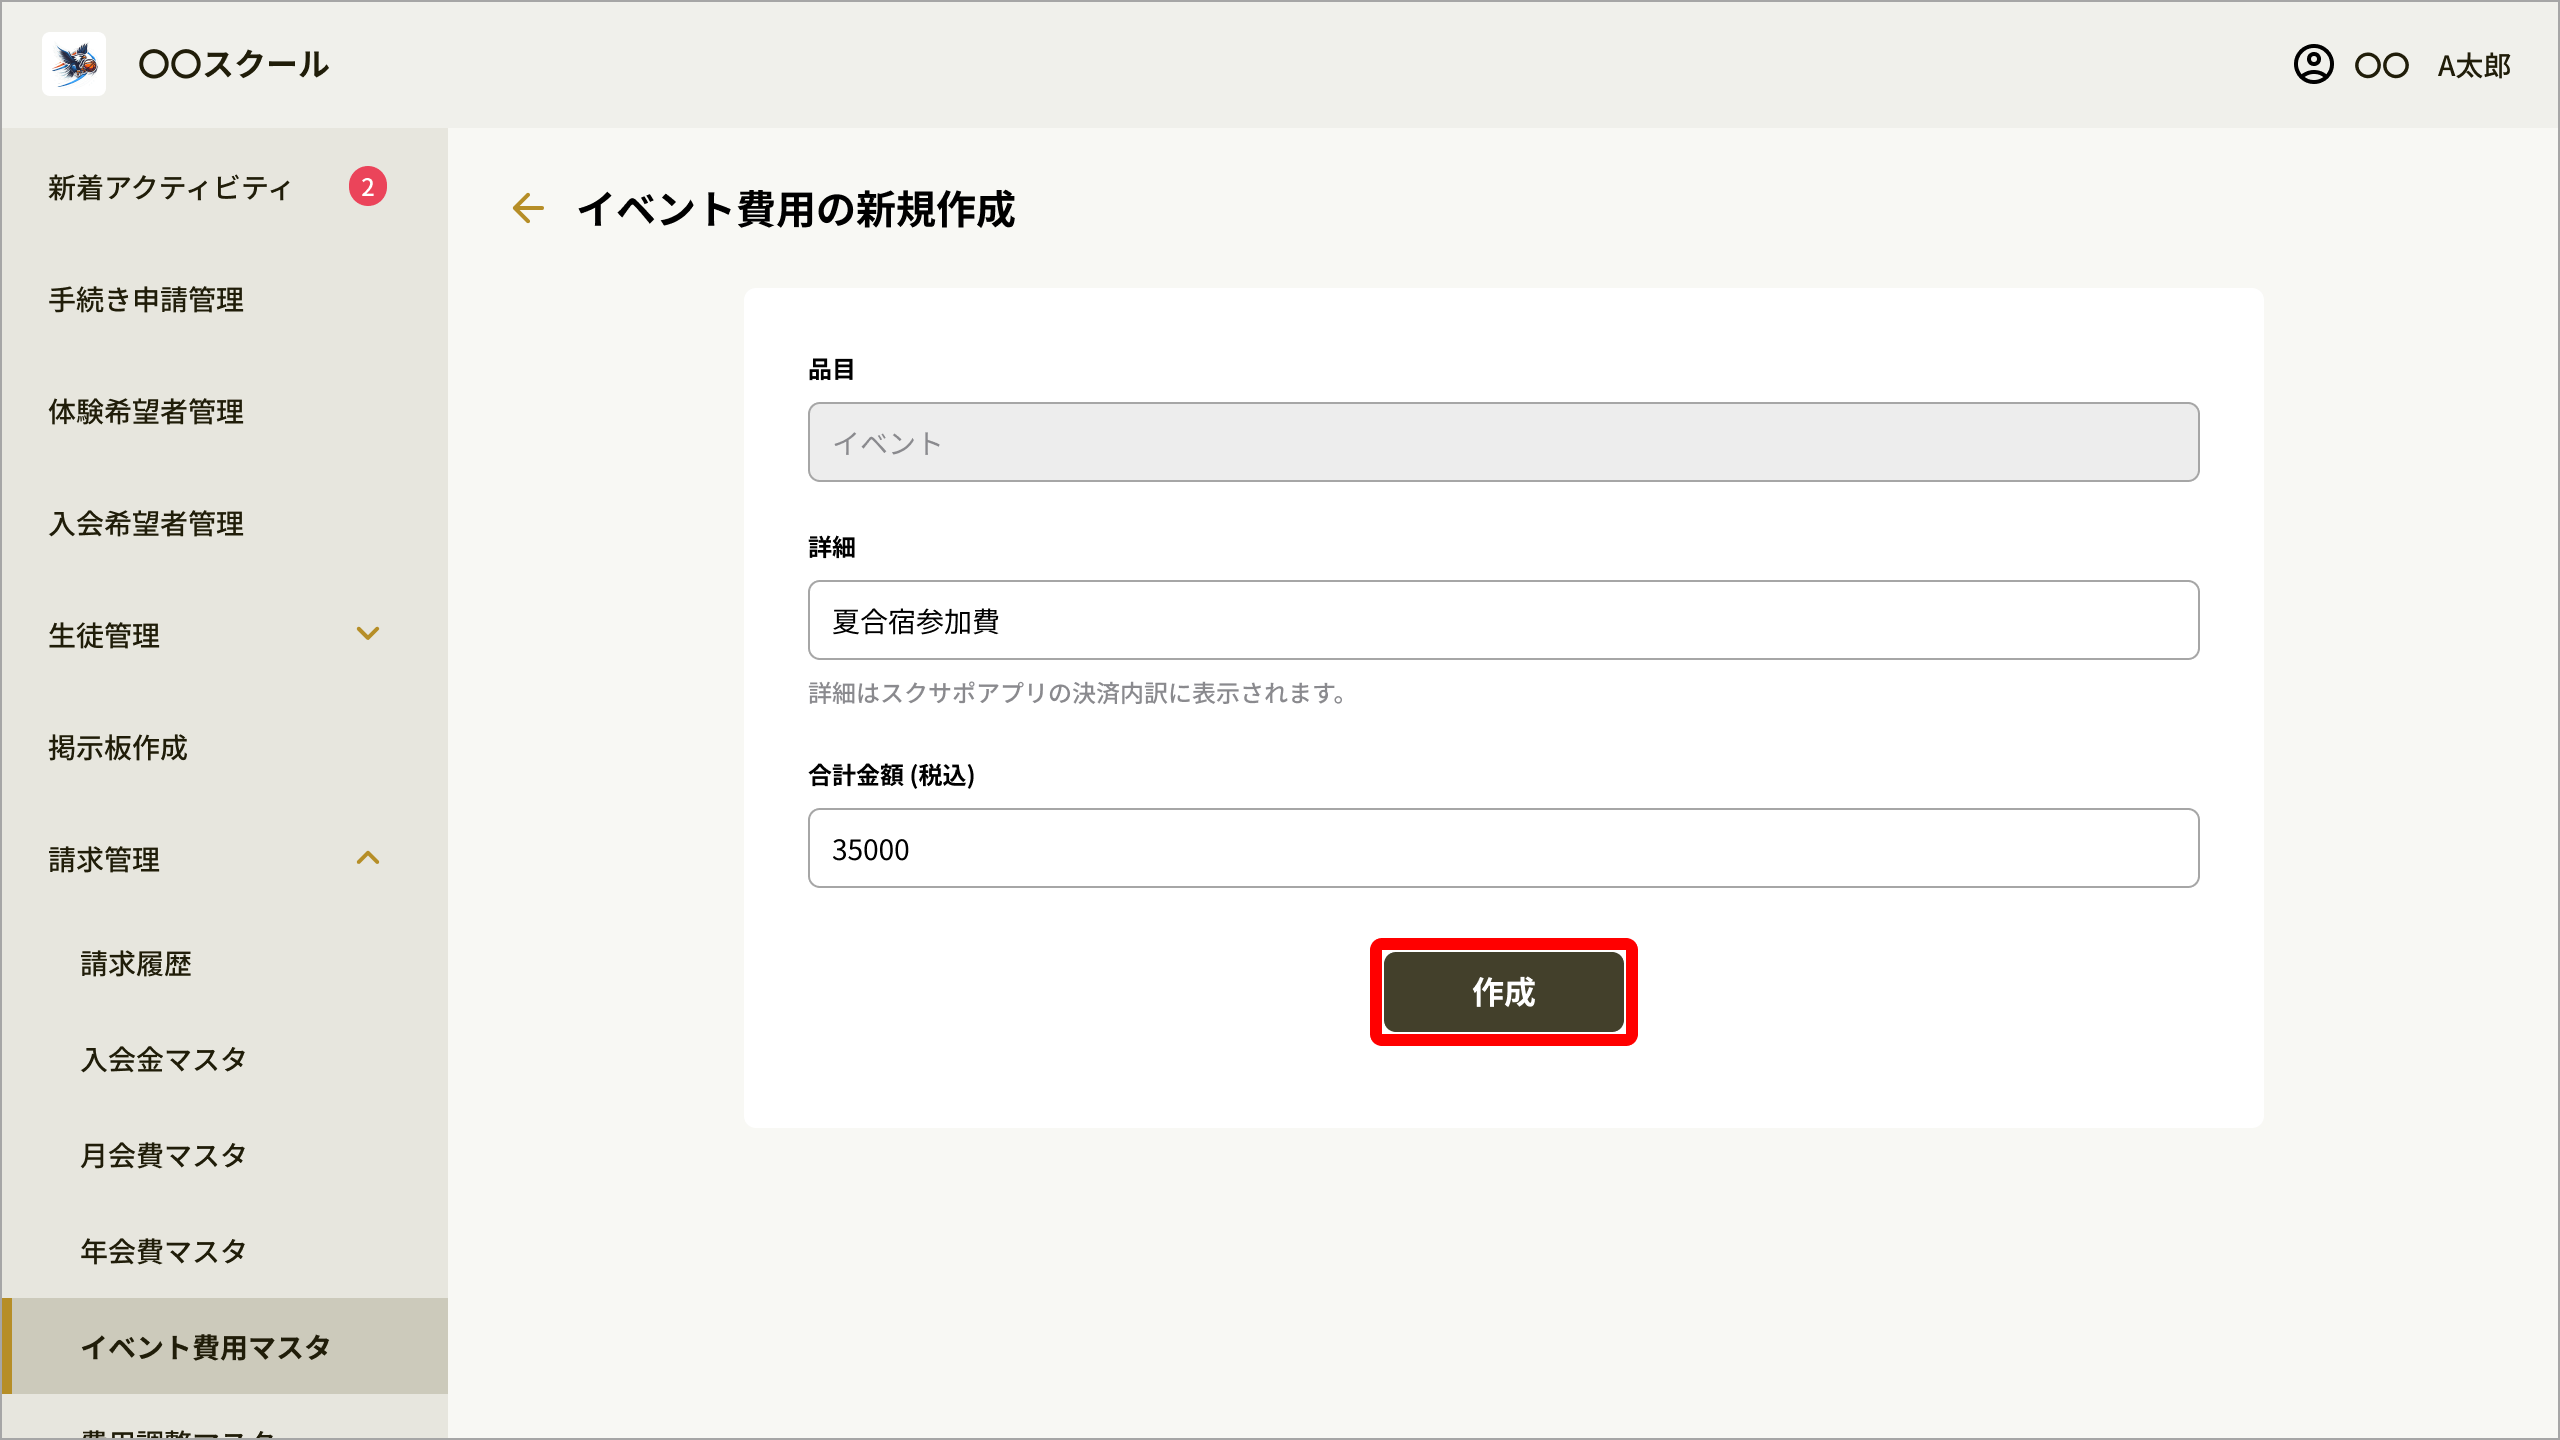Click the 詳細 label
The width and height of the screenshot is (2560, 1440).
point(832,547)
